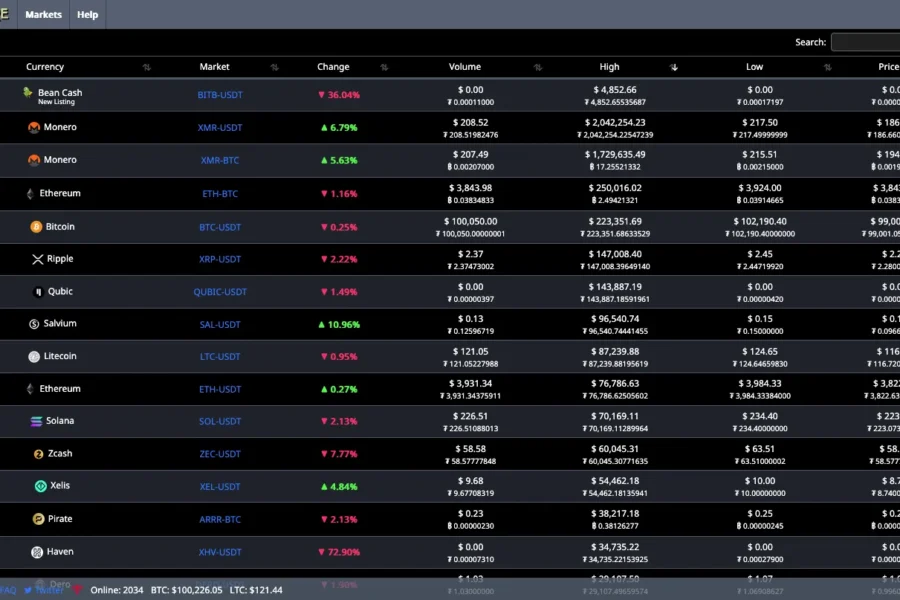
Task: Select the Salvium currency name
Action: tap(60, 323)
